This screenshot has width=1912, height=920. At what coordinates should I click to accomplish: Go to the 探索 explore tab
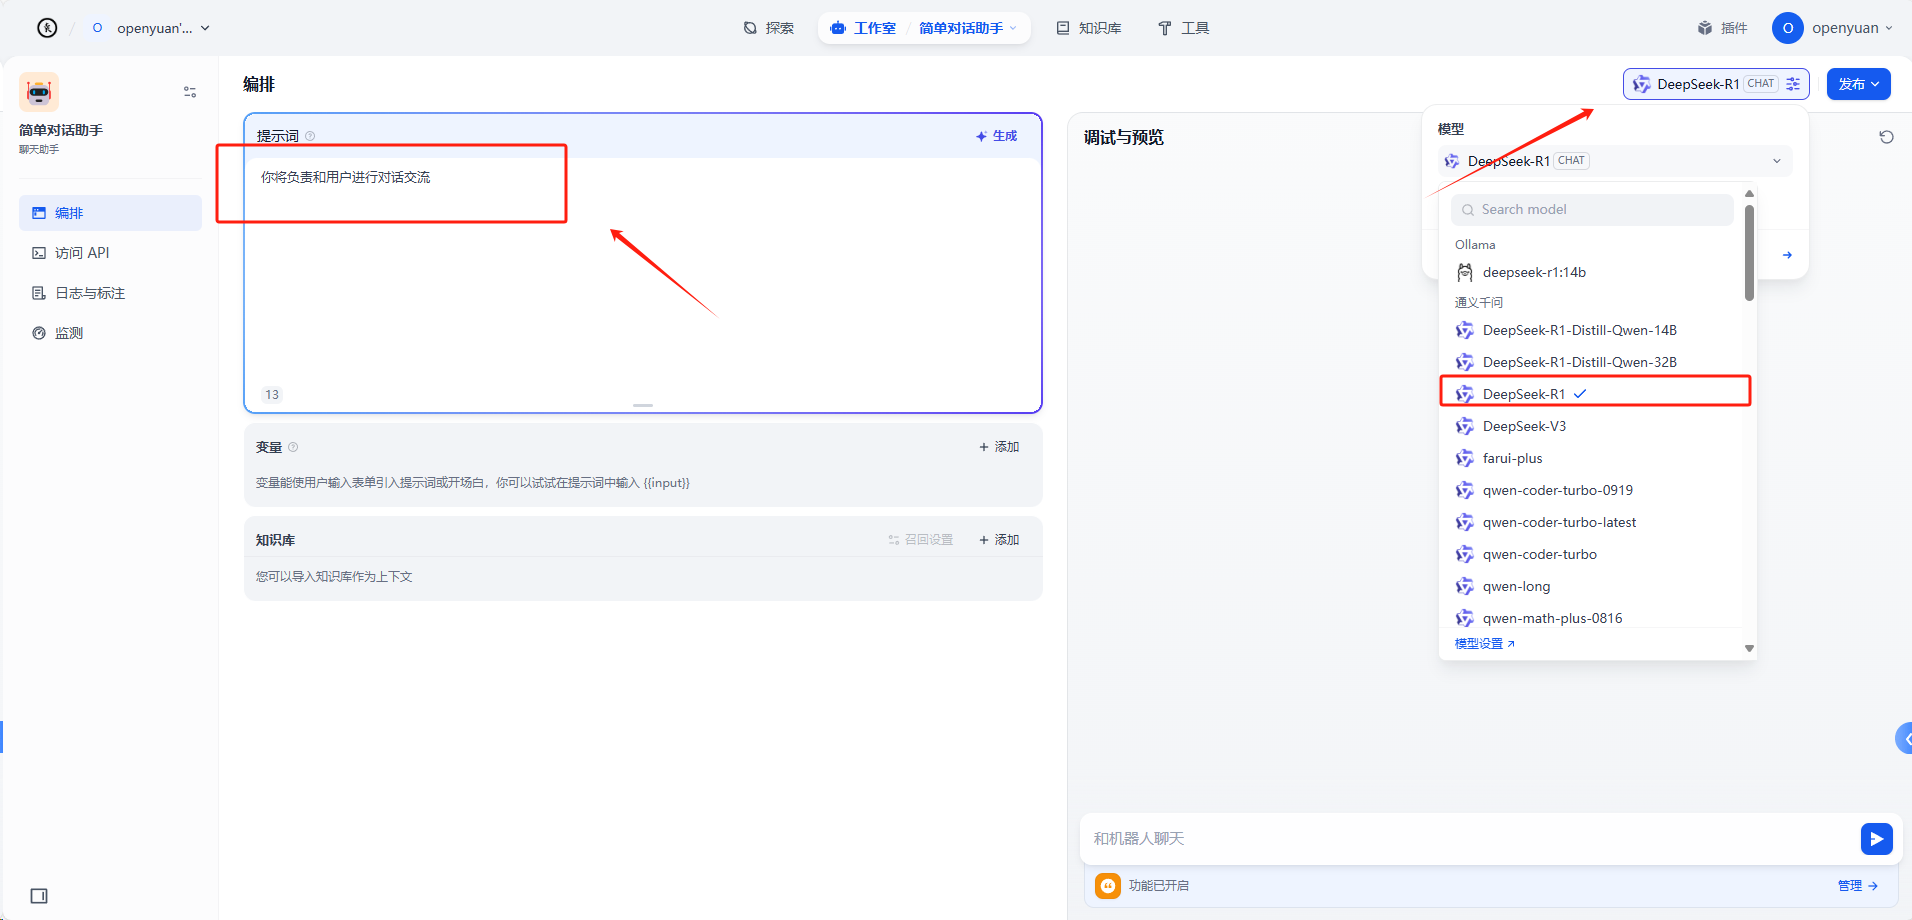pyautogui.click(x=769, y=28)
